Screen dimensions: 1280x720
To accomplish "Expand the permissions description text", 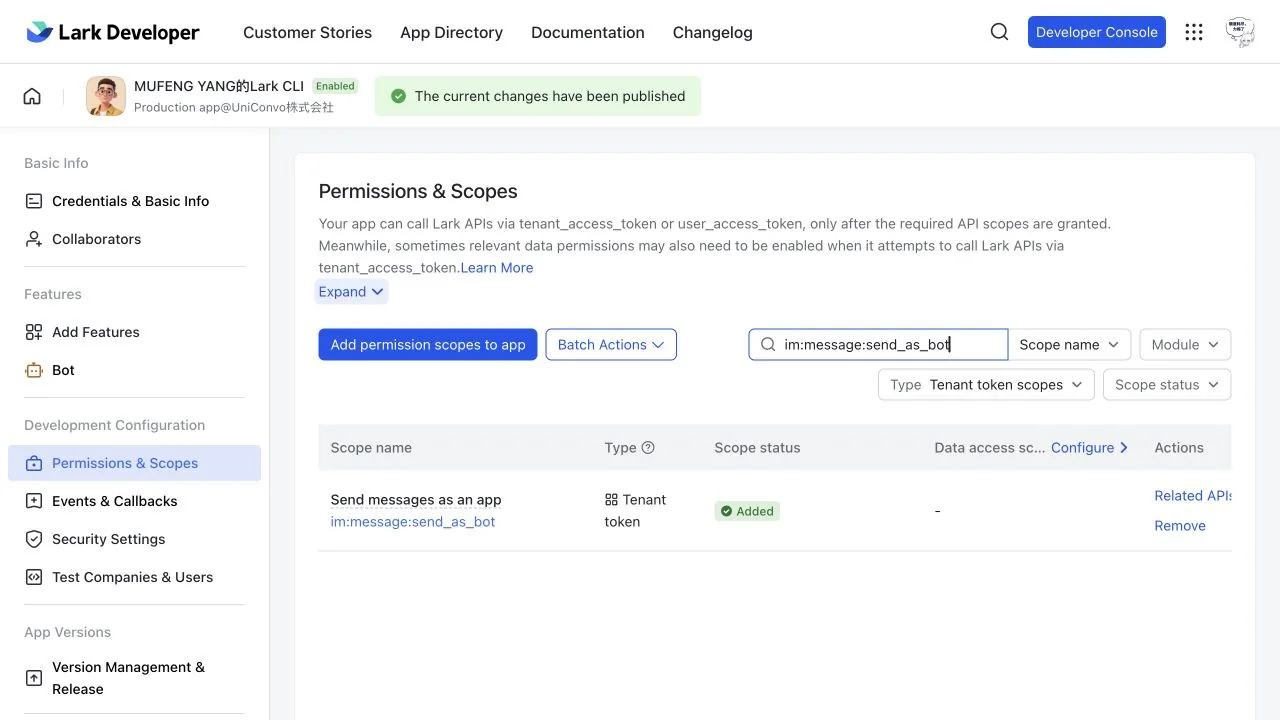I will 351,292.
